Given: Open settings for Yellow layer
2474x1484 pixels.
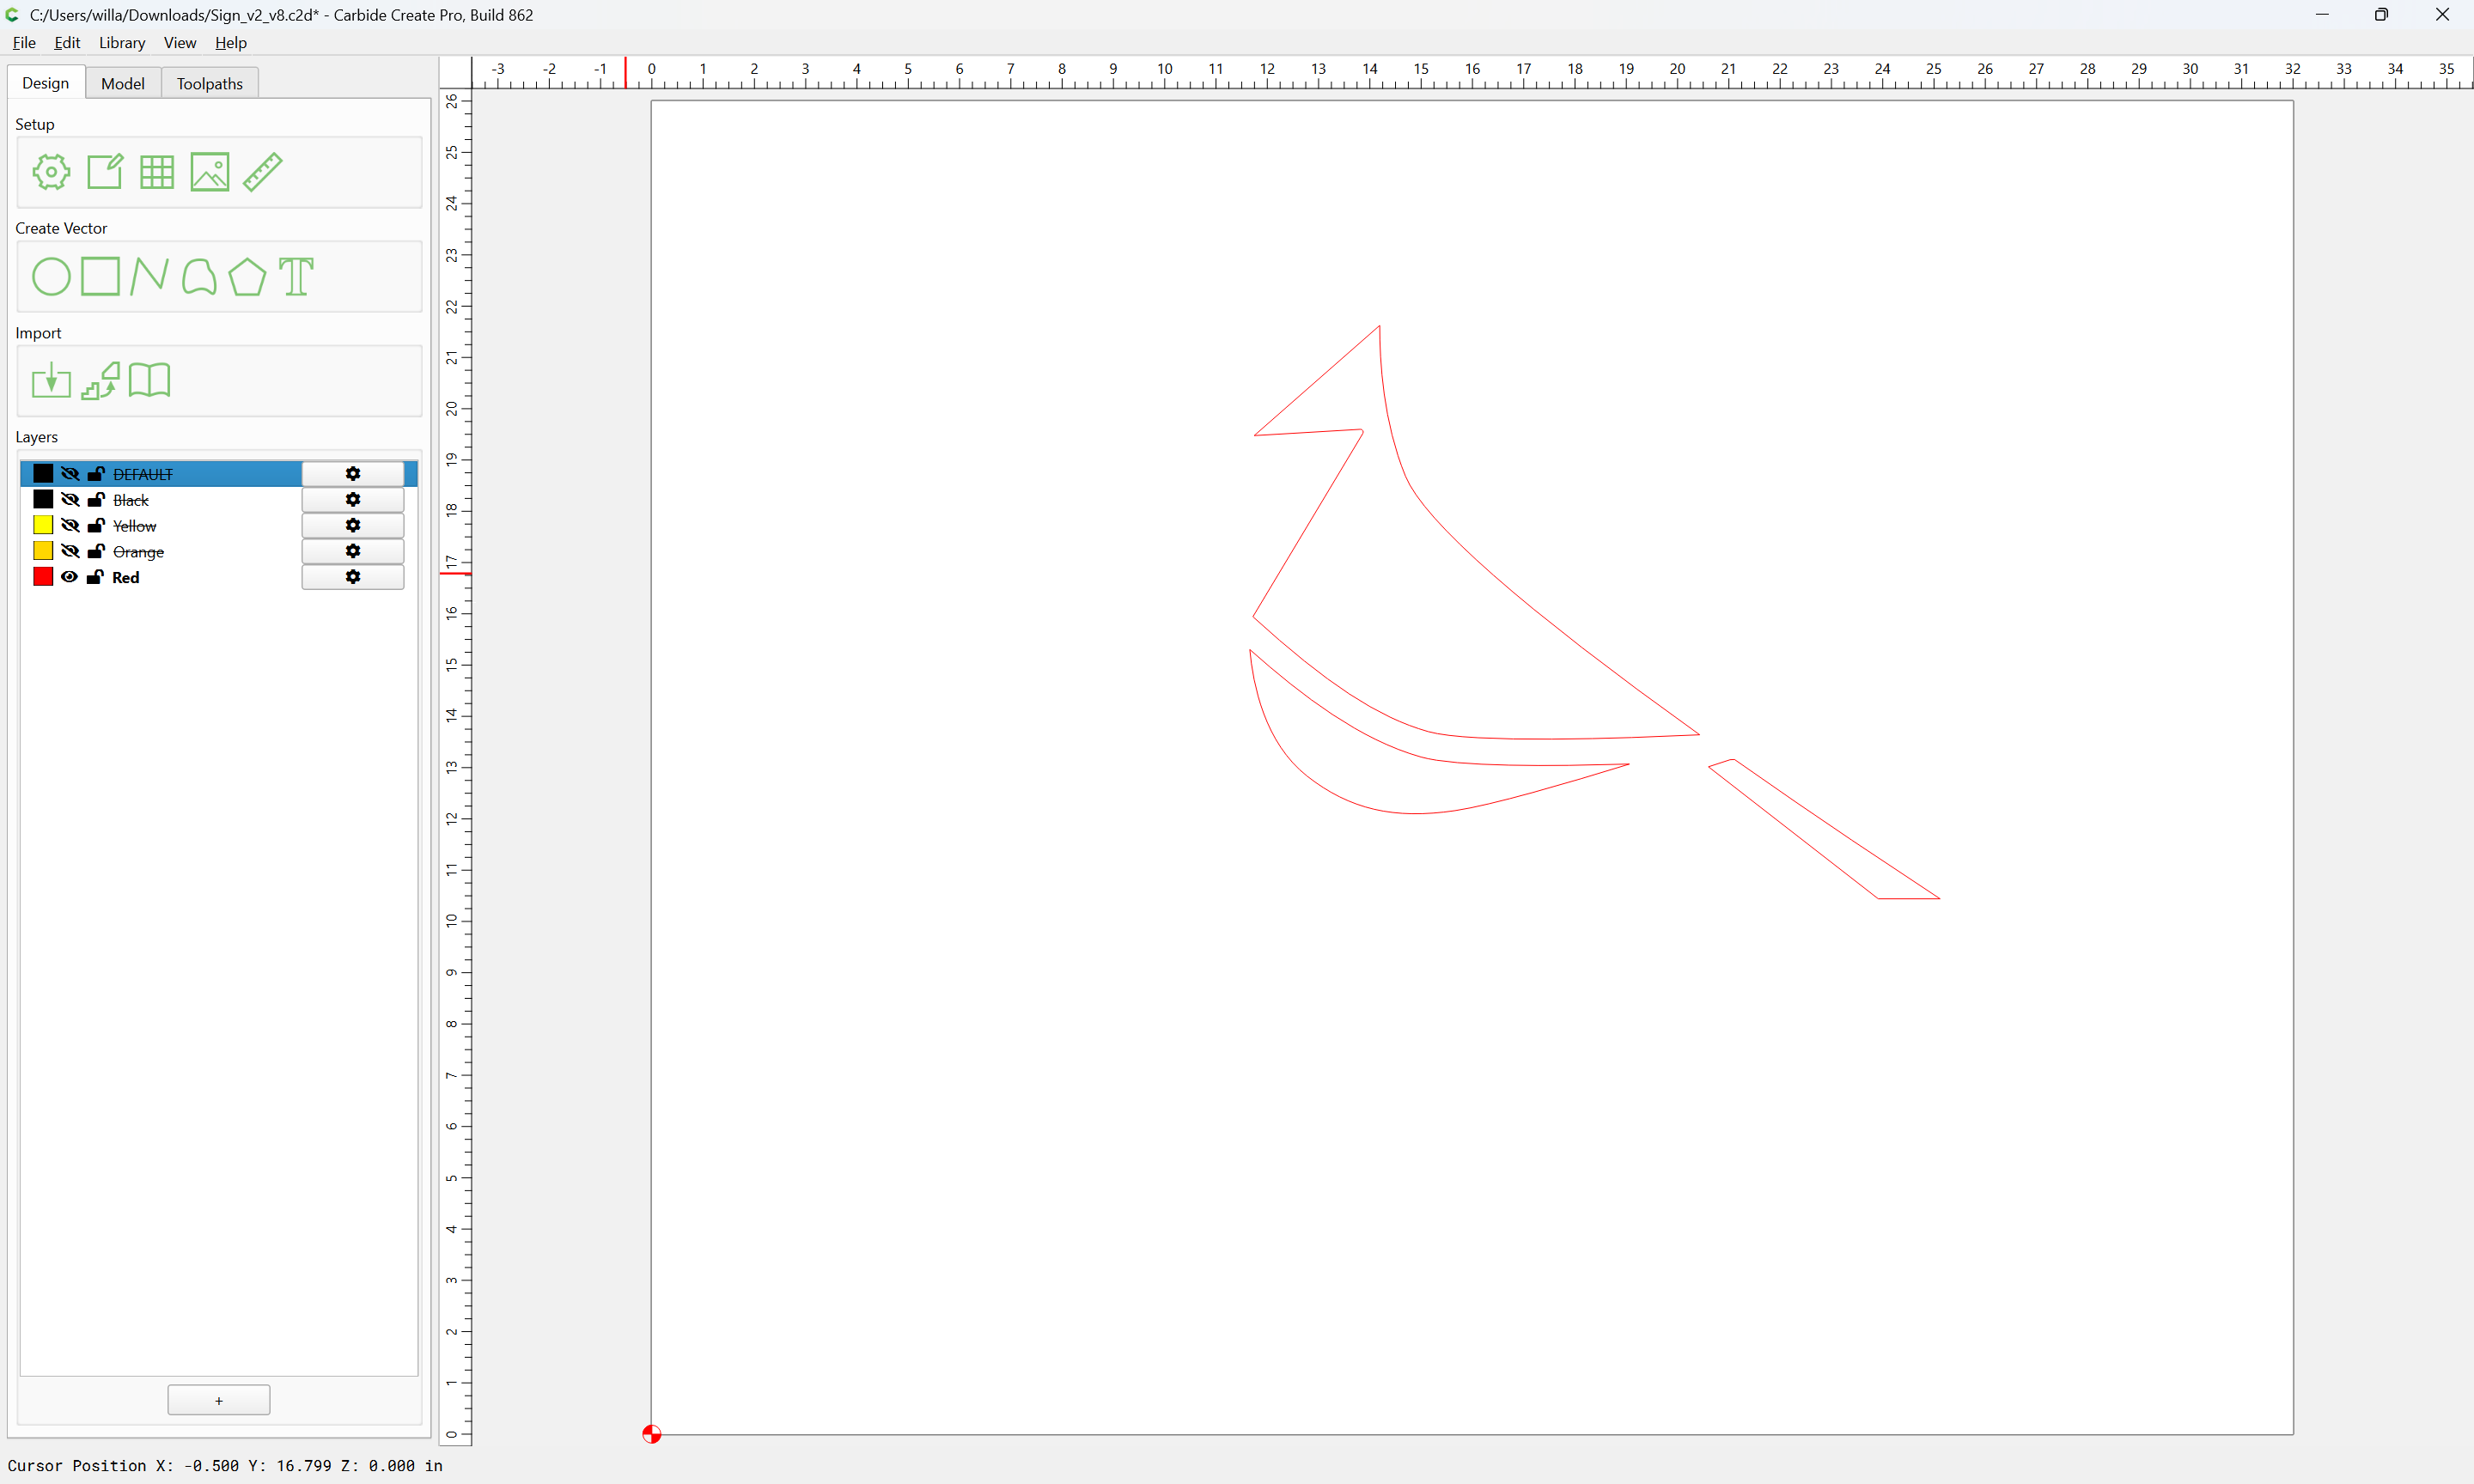Looking at the screenshot, I should pyautogui.click(x=353, y=525).
